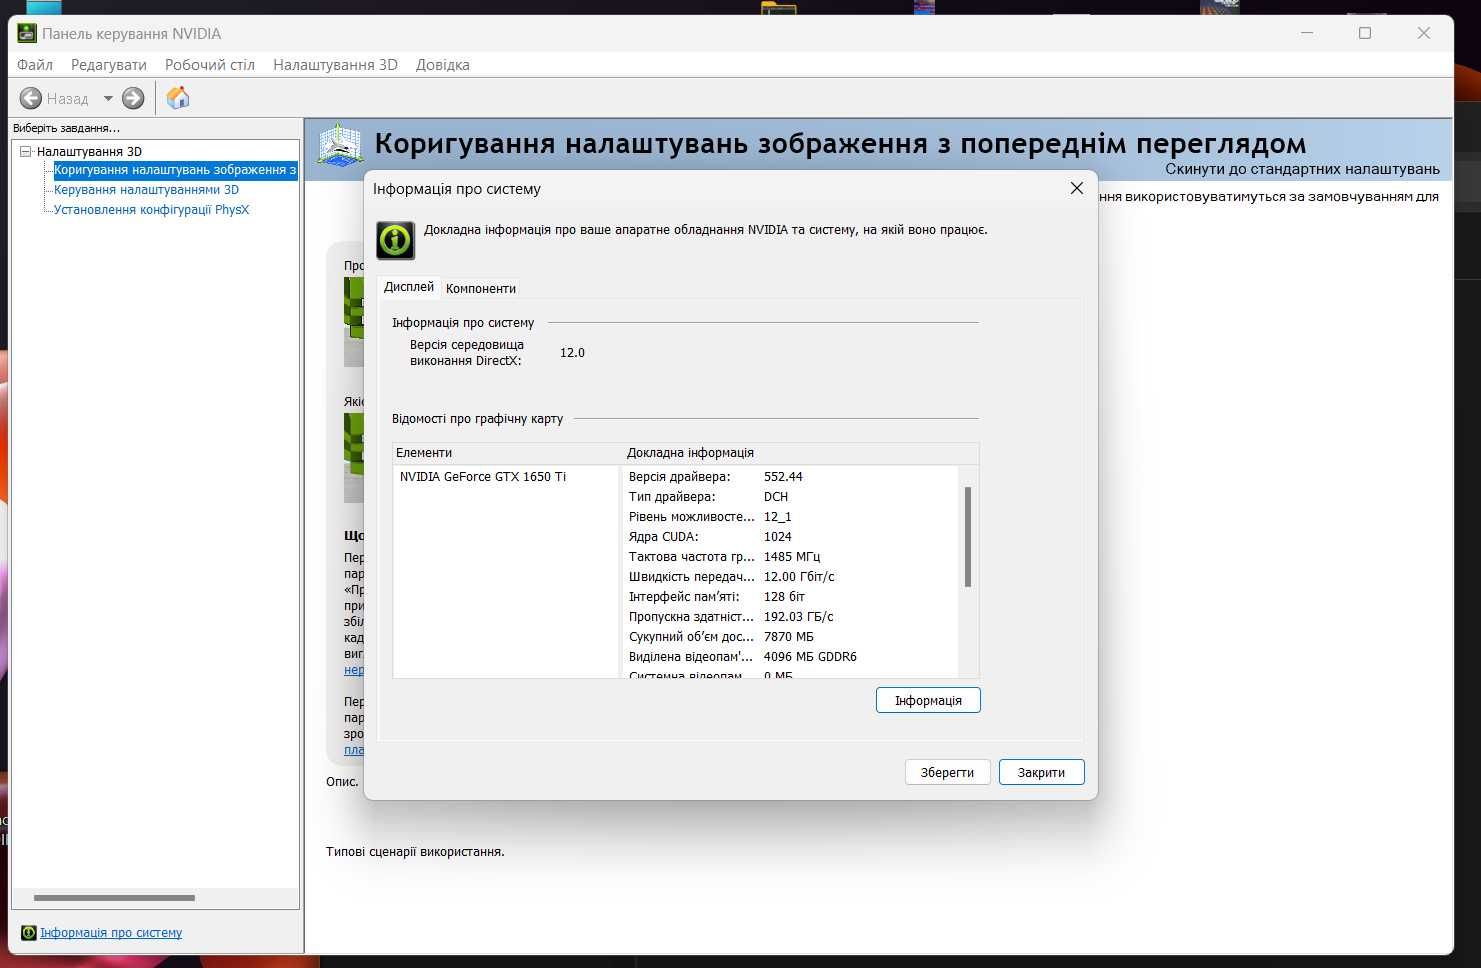Open the Робочий стіл menu
Viewport: 1481px width, 968px height.
pos(210,65)
